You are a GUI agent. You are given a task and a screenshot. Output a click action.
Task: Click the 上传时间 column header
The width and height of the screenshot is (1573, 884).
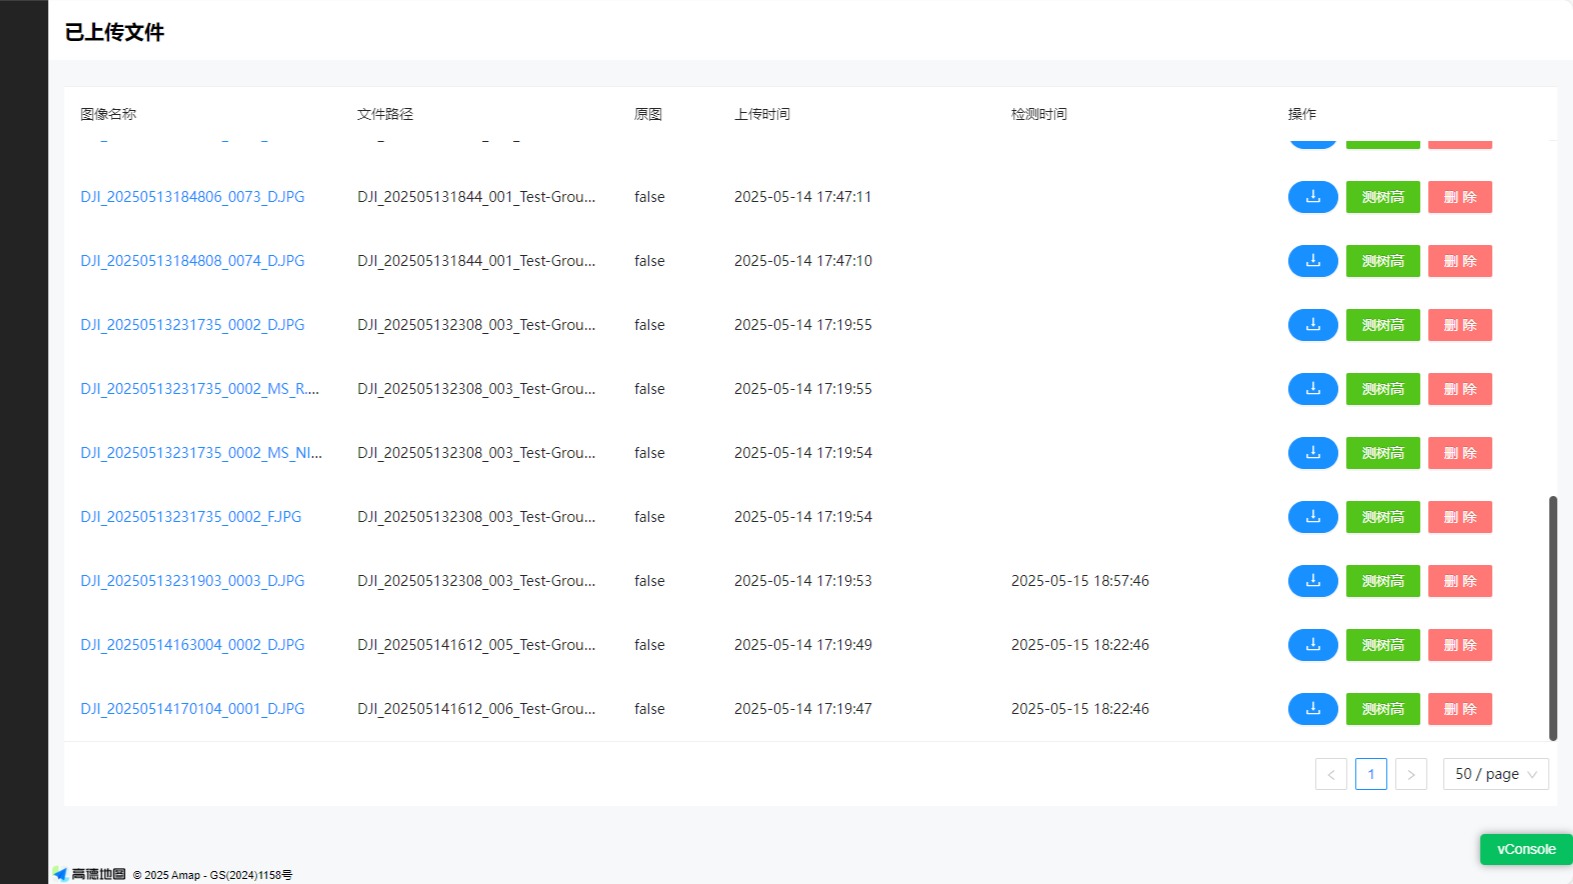[x=762, y=114]
